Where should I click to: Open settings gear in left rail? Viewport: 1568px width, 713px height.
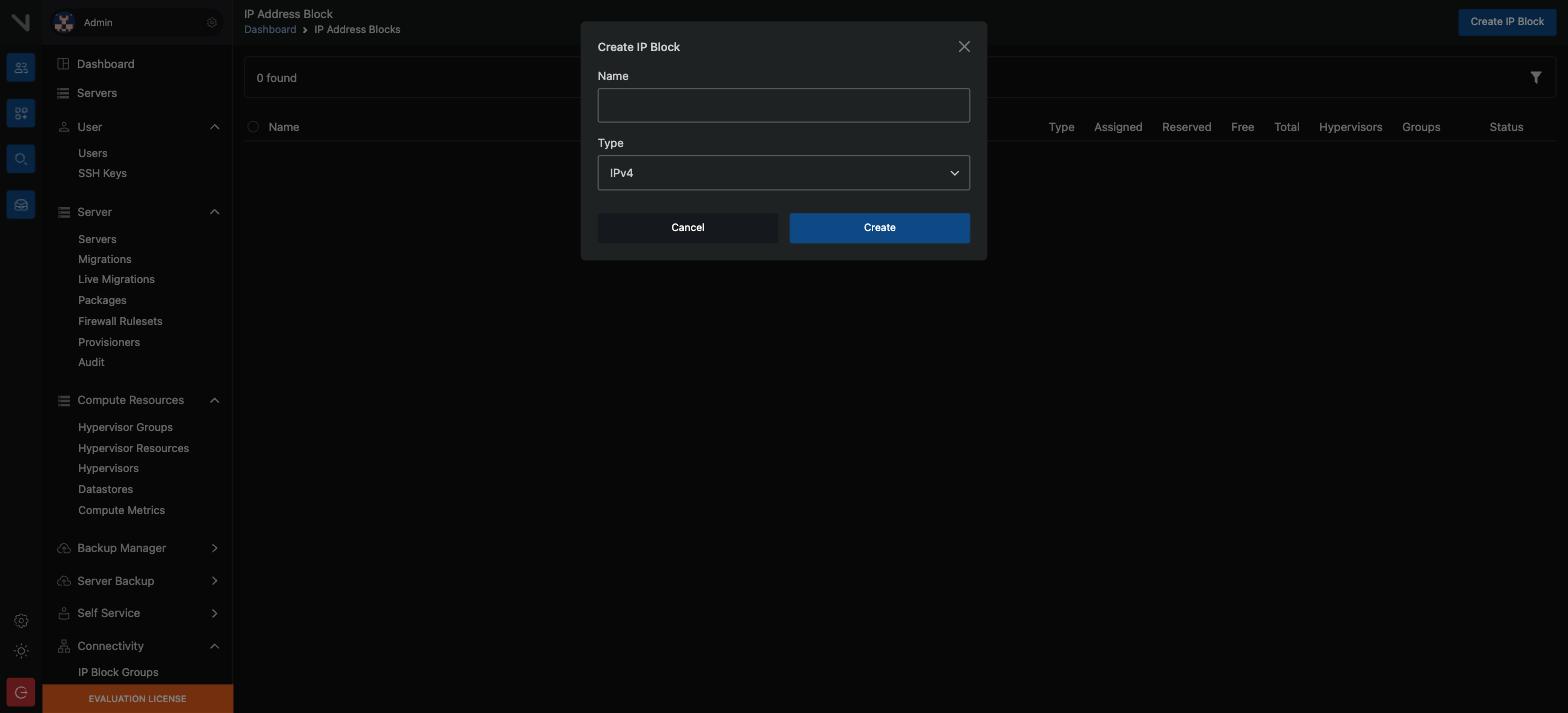click(x=21, y=621)
